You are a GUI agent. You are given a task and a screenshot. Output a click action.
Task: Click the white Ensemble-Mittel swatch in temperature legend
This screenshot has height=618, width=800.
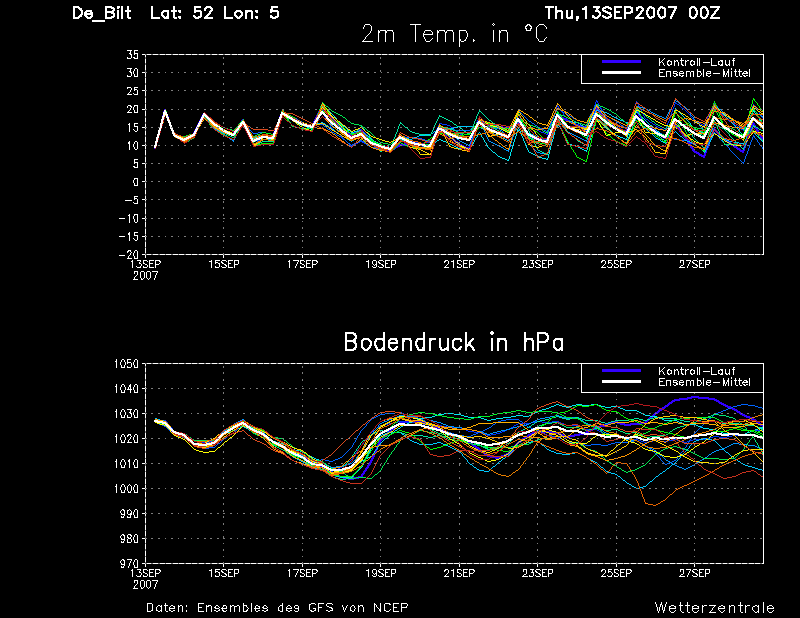[x=621, y=73]
